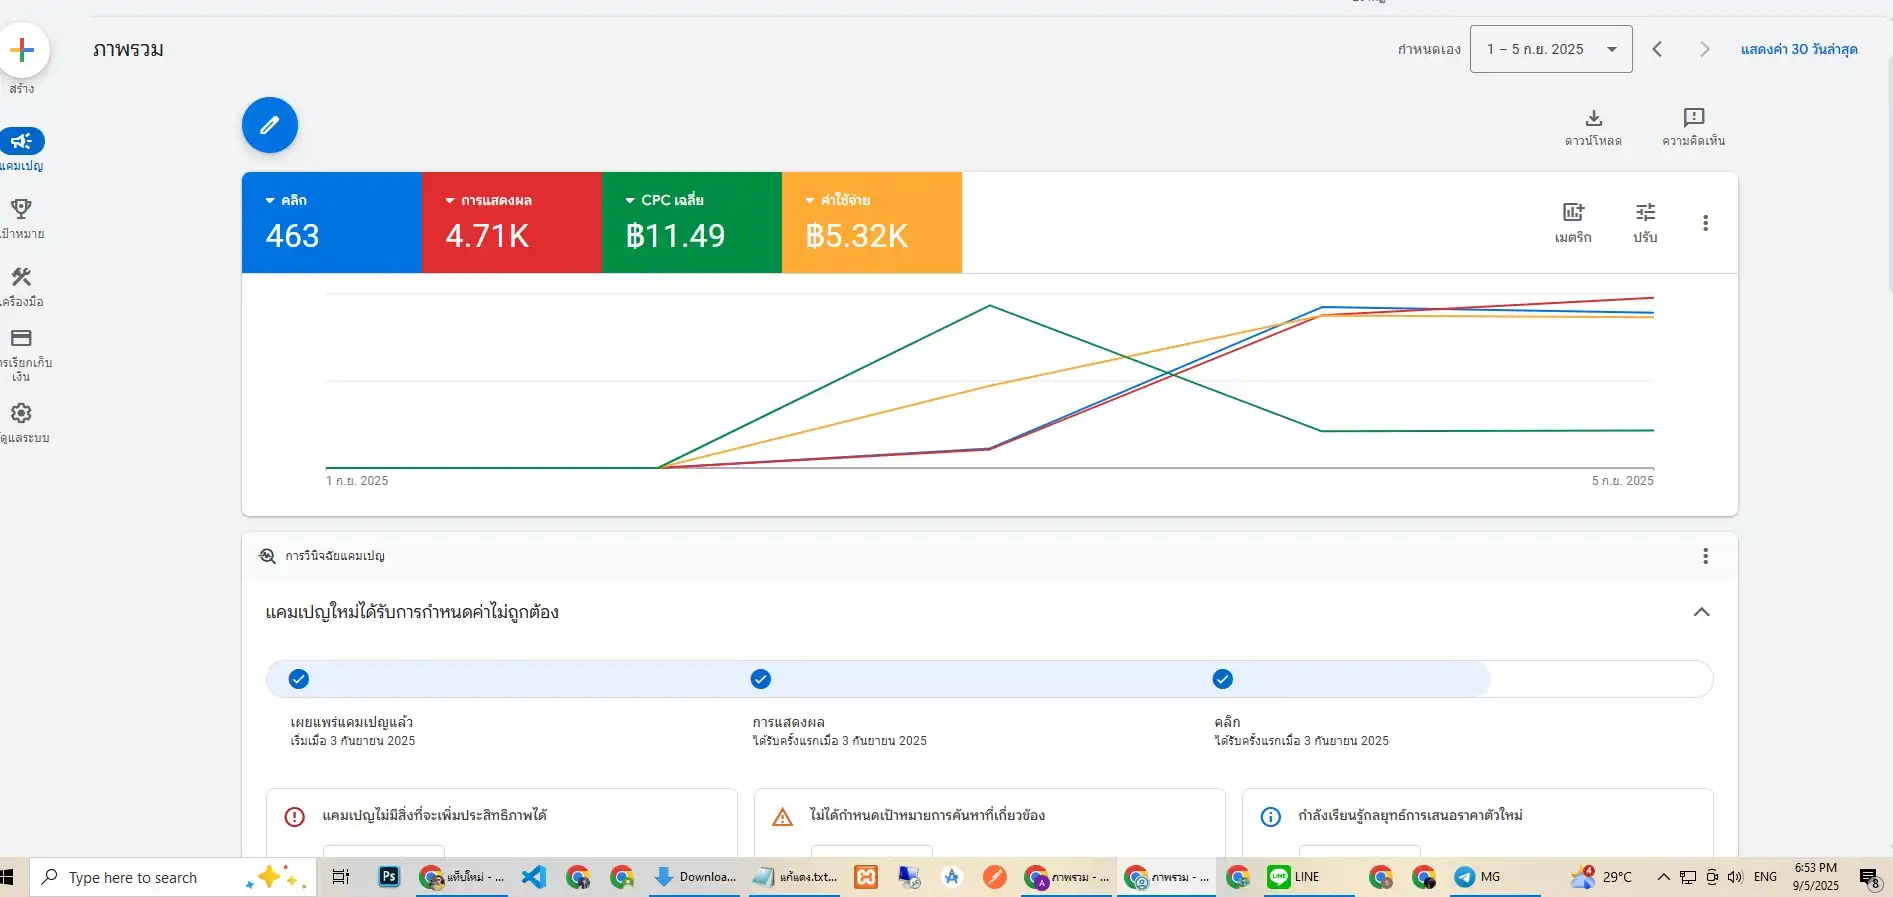Click the blue pencil edit button
1893x897 pixels.
coord(269,125)
